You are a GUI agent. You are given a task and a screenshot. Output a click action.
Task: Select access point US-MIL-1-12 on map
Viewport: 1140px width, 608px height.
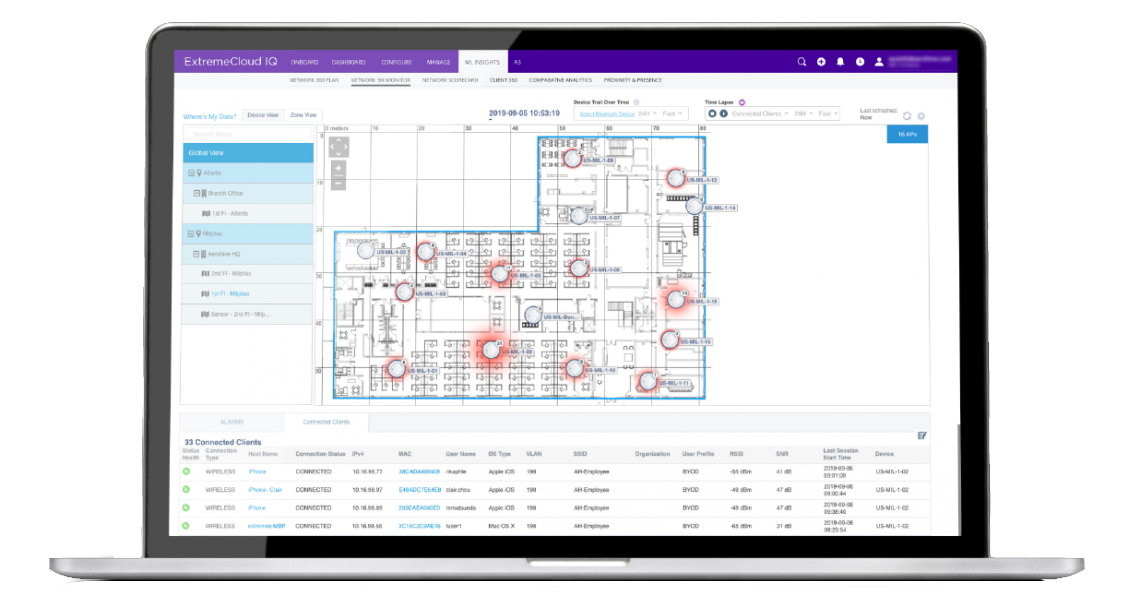676,177
